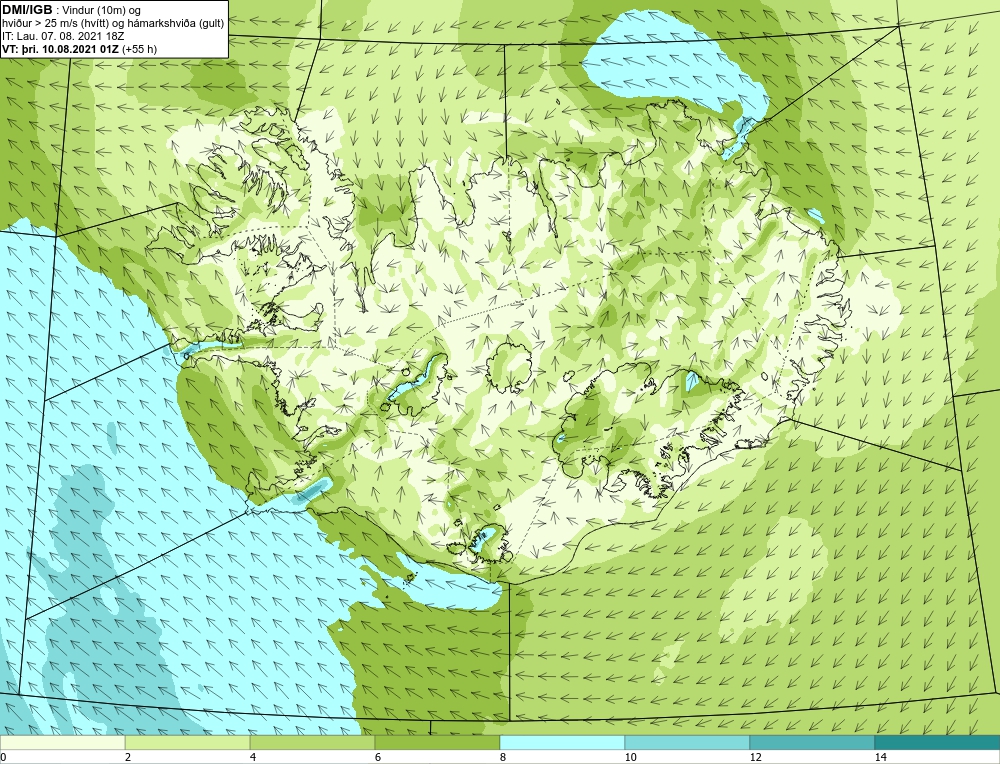Click the 6–8 m/s dark green legend swatch
The width and height of the screenshot is (1000, 764).
[438, 743]
